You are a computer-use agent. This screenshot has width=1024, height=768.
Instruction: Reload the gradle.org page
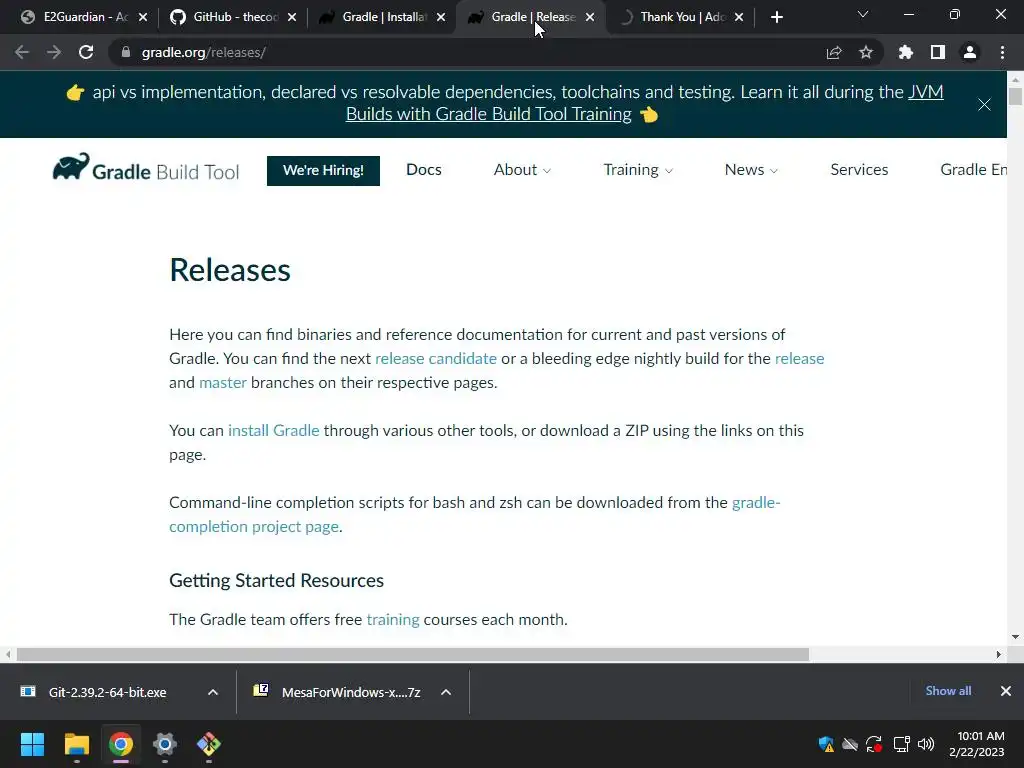[86, 52]
